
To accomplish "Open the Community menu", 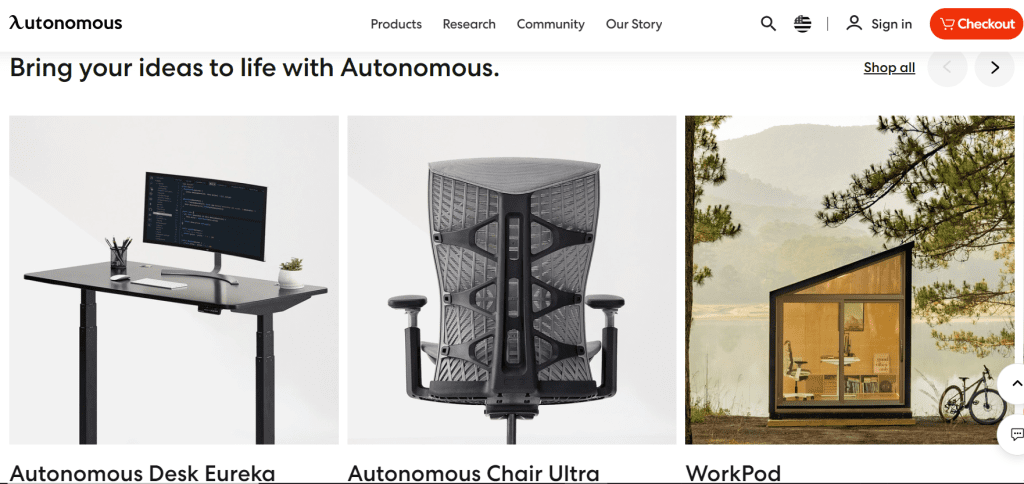I will [x=551, y=24].
